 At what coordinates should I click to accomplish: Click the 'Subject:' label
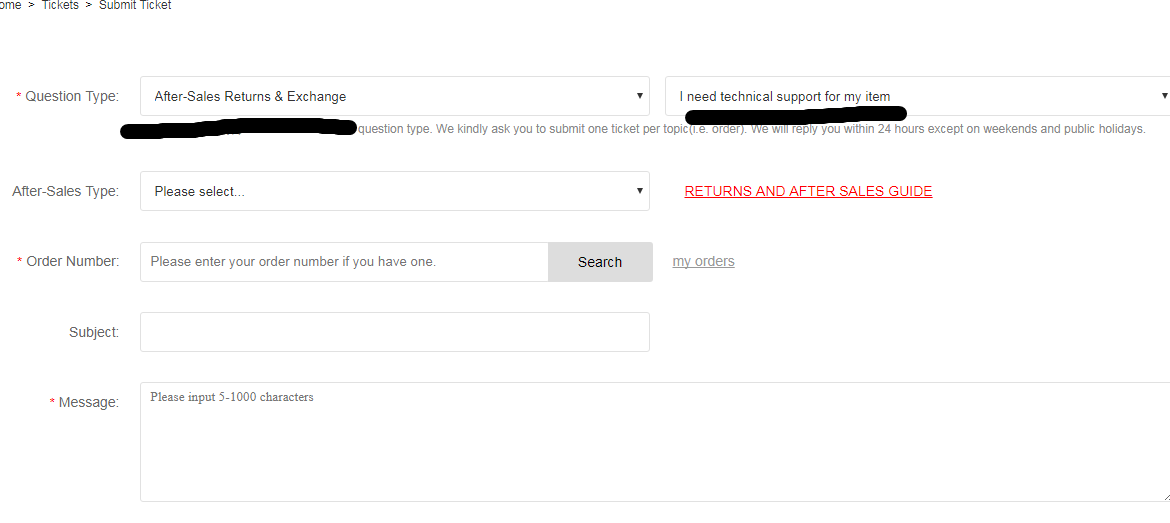(94, 332)
